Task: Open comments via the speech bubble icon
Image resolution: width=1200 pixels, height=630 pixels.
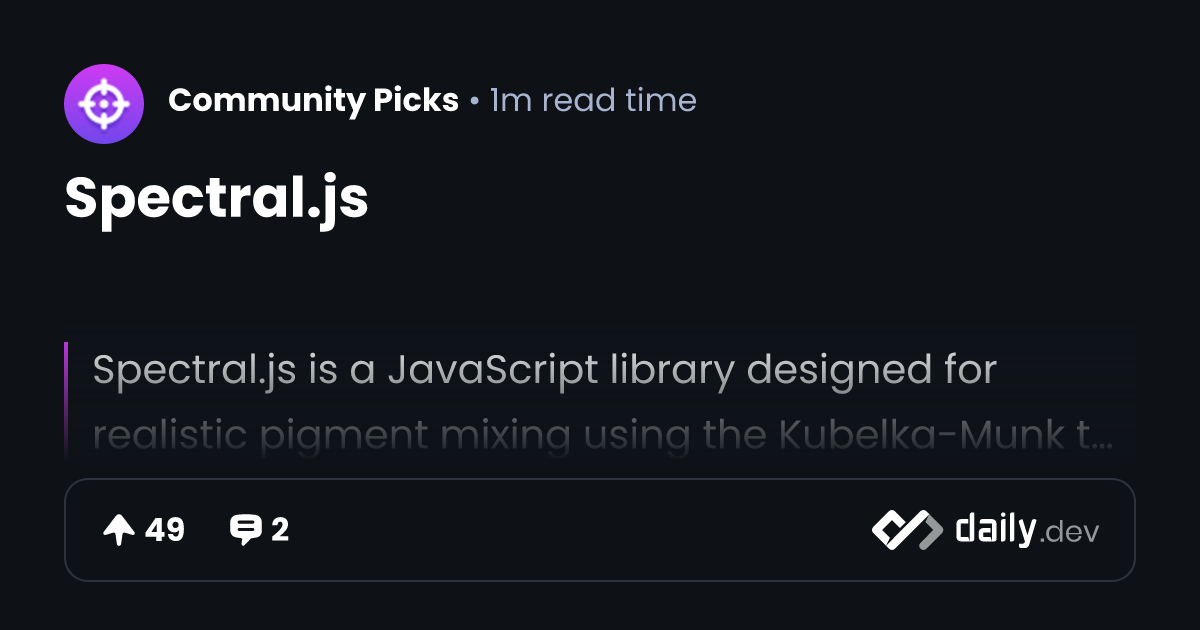Action: (x=245, y=530)
